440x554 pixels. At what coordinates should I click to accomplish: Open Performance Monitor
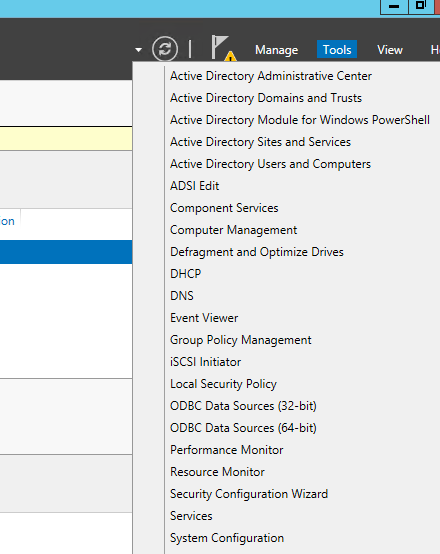pyautogui.click(x=227, y=450)
